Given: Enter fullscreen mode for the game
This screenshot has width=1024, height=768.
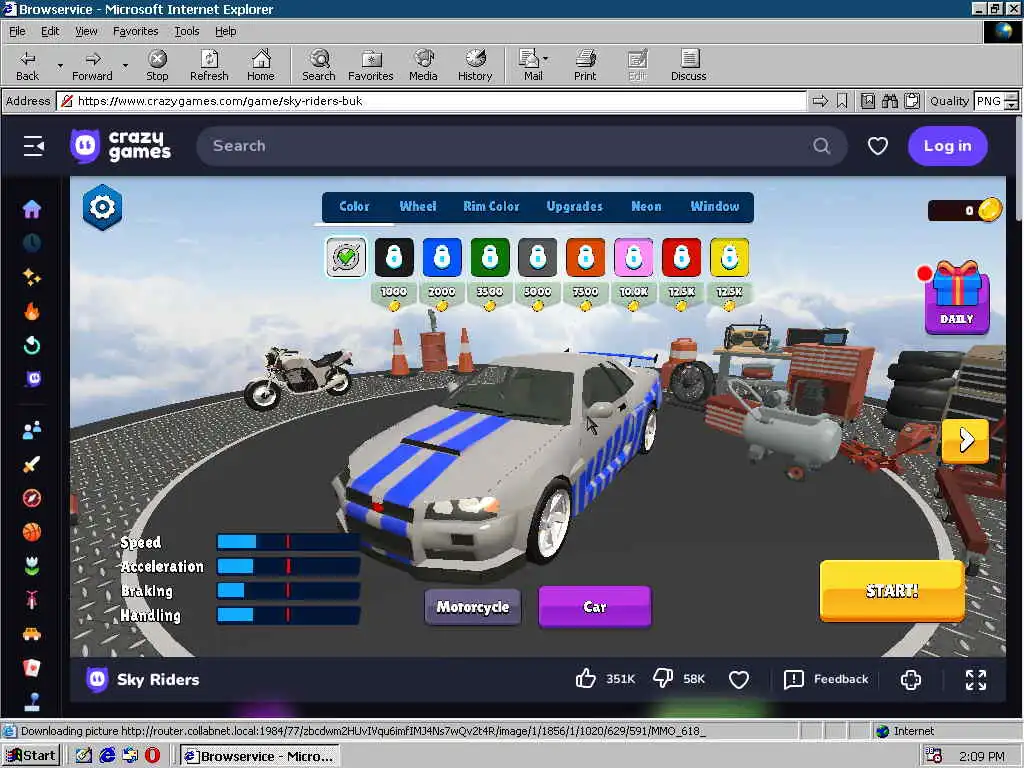Looking at the screenshot, I should coord(976,679).
